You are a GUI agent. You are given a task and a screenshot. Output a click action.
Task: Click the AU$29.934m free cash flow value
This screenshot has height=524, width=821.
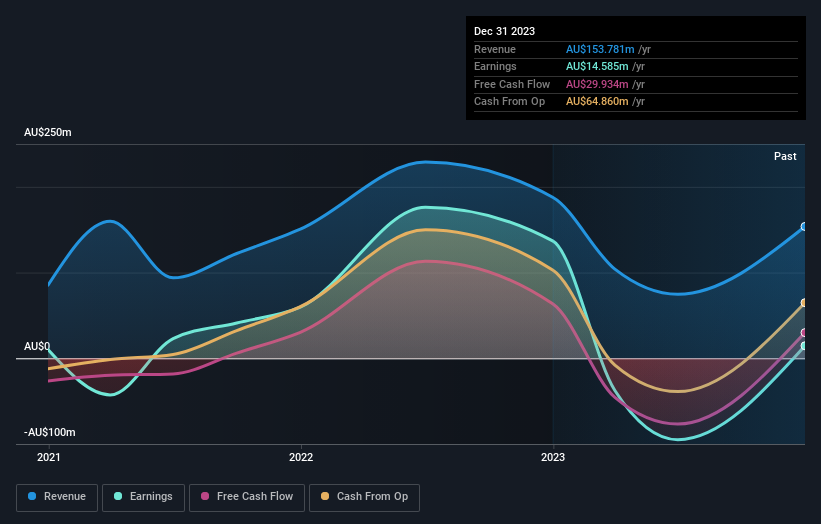(x=597, y=84)
